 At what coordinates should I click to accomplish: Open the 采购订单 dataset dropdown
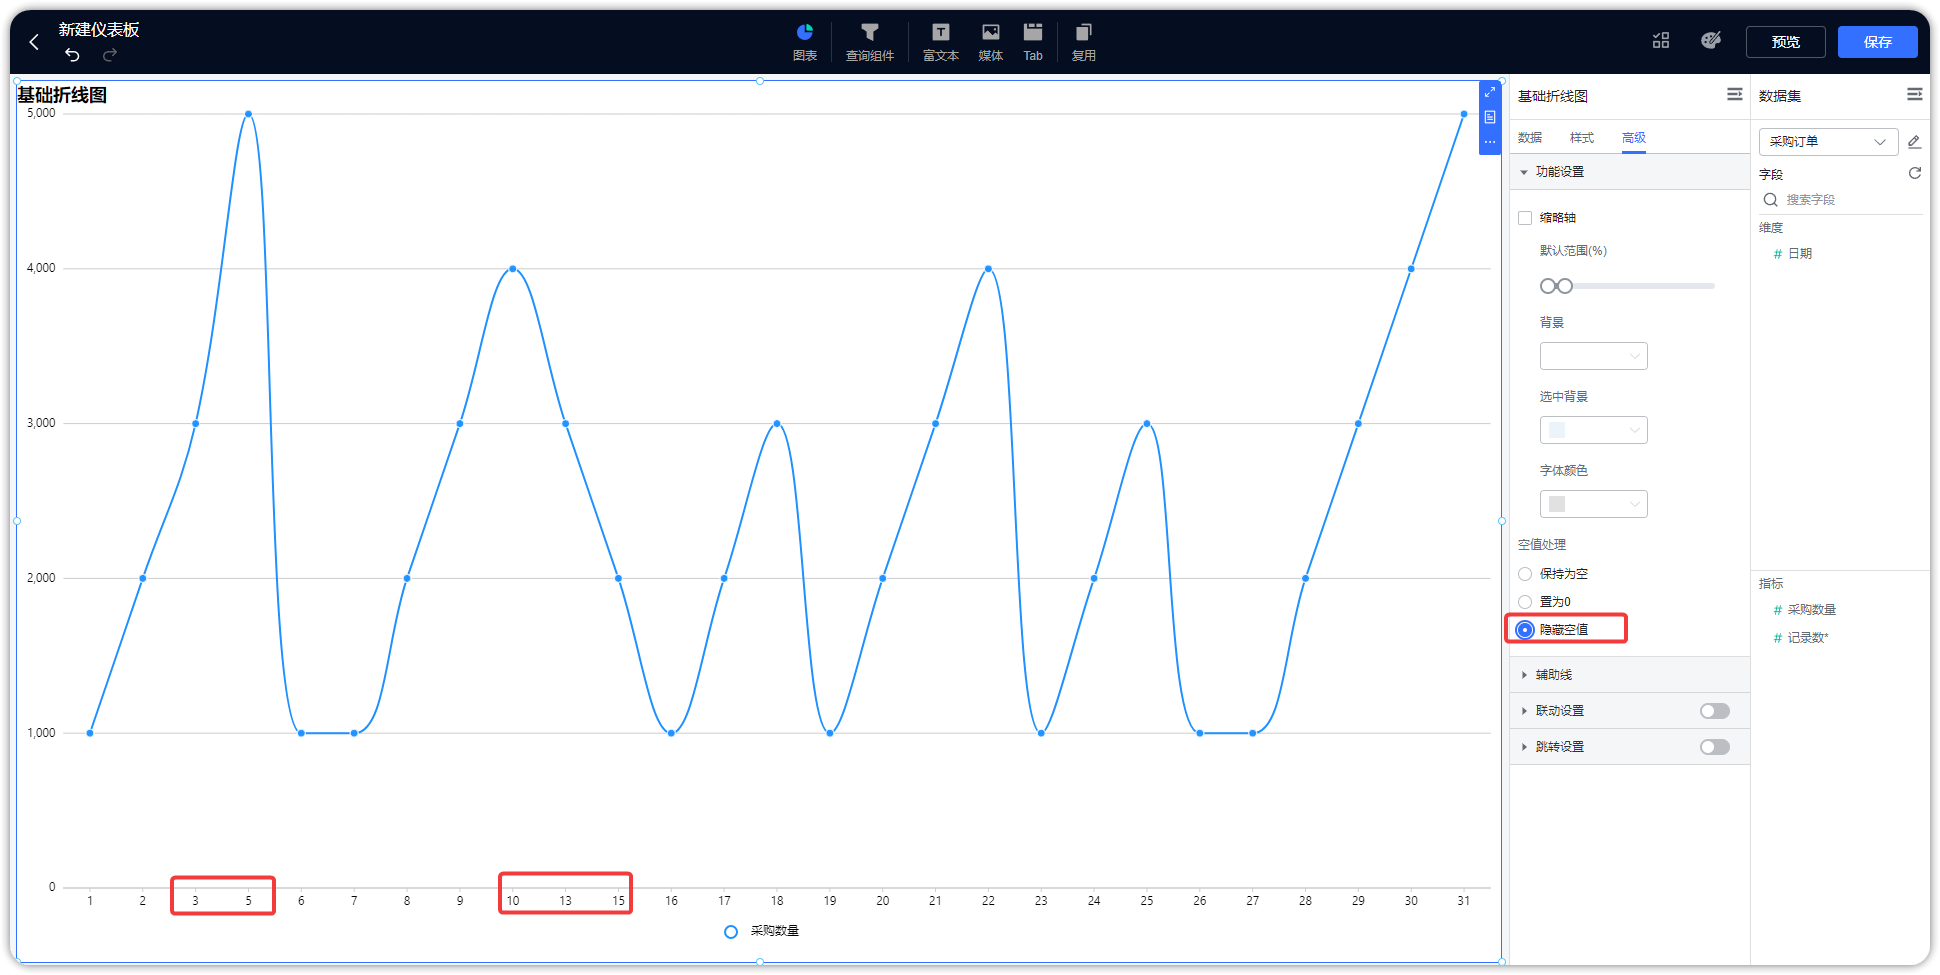pyautogui.click(x=1828, y=142)
